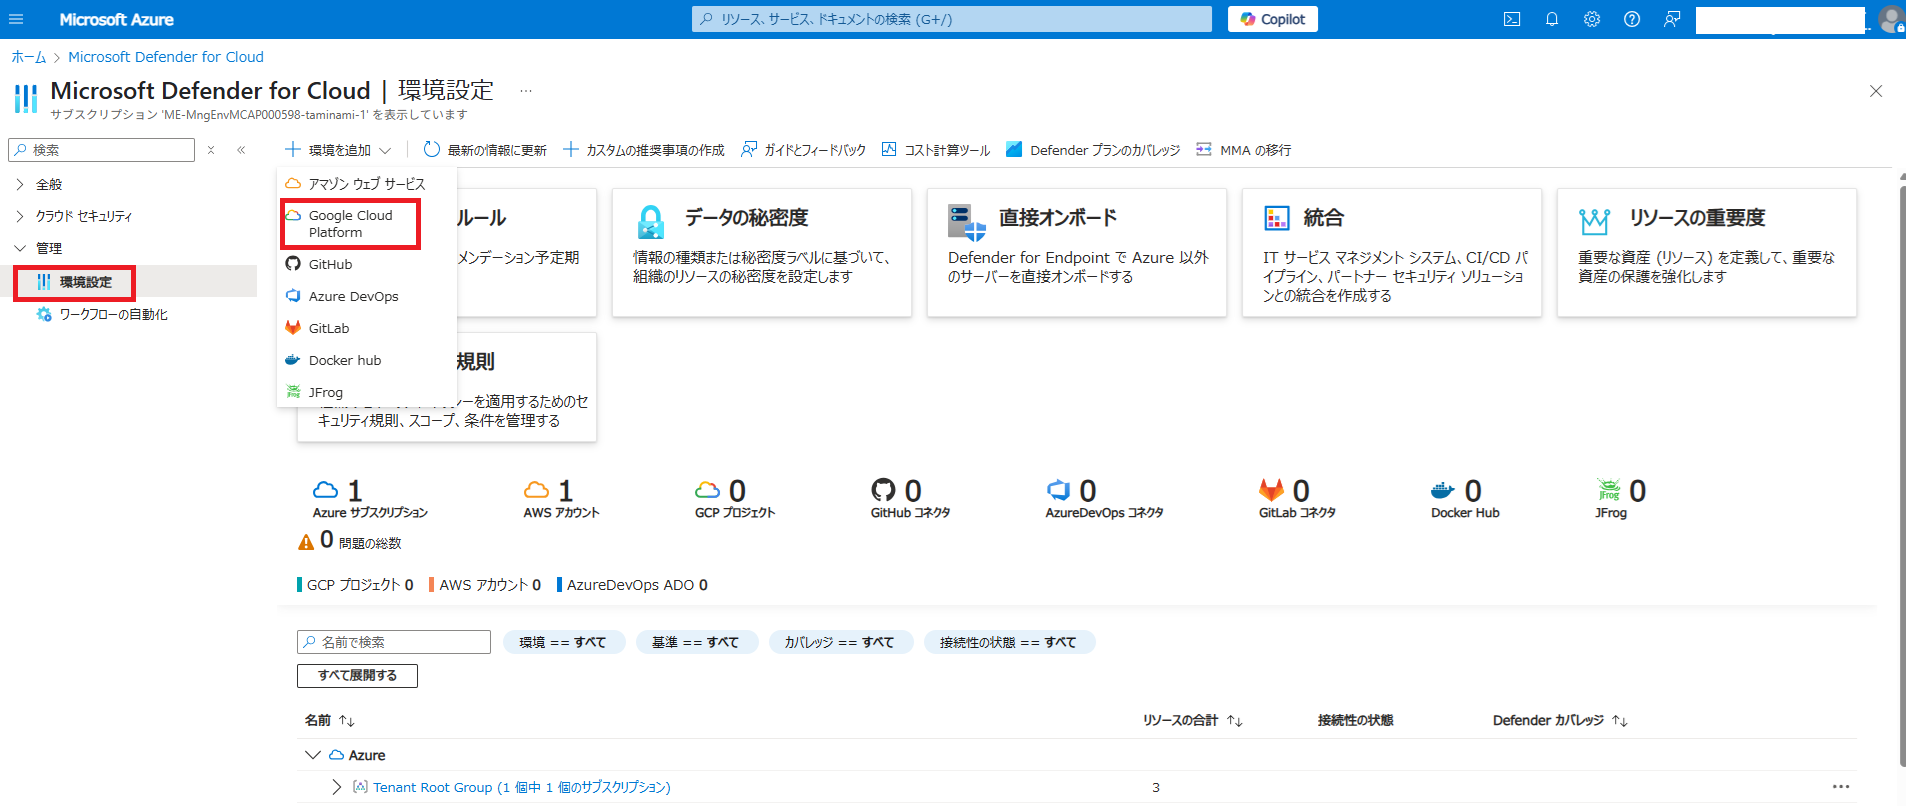Open ワークフローの自動化 in the sidebar

(x=113, y=314)
